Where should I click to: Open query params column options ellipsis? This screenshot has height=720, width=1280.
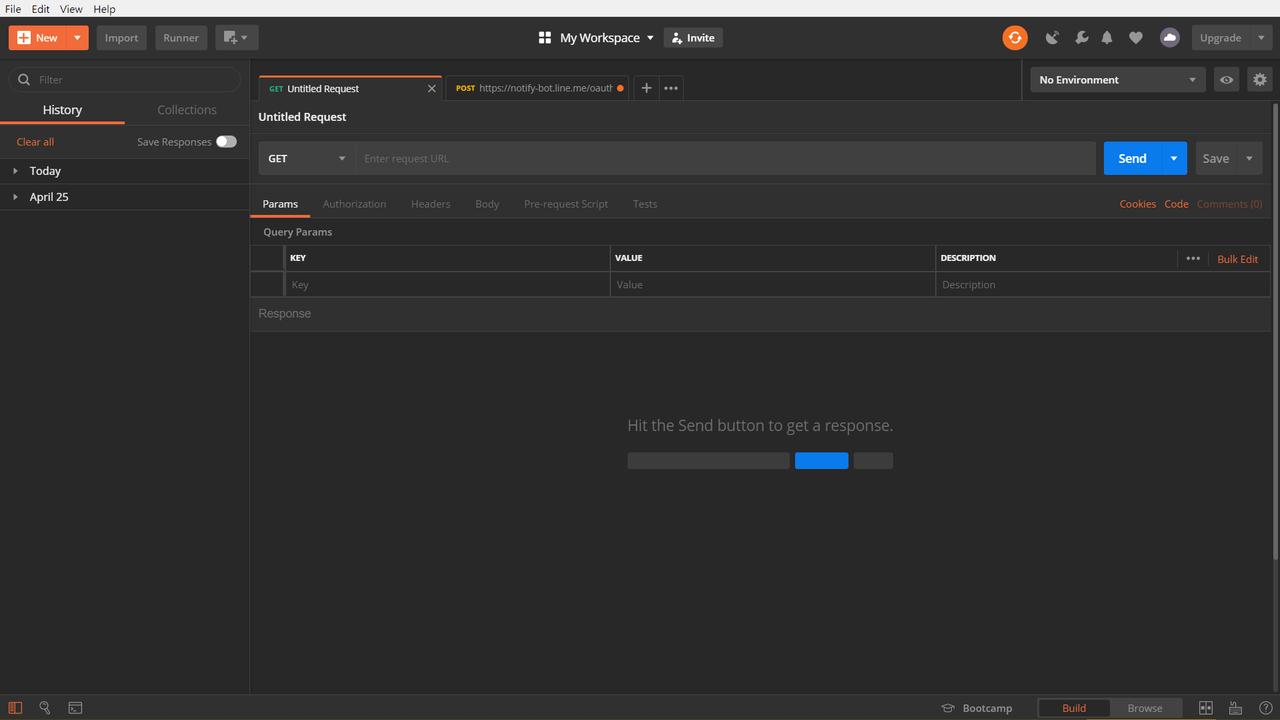[1193, 258]
